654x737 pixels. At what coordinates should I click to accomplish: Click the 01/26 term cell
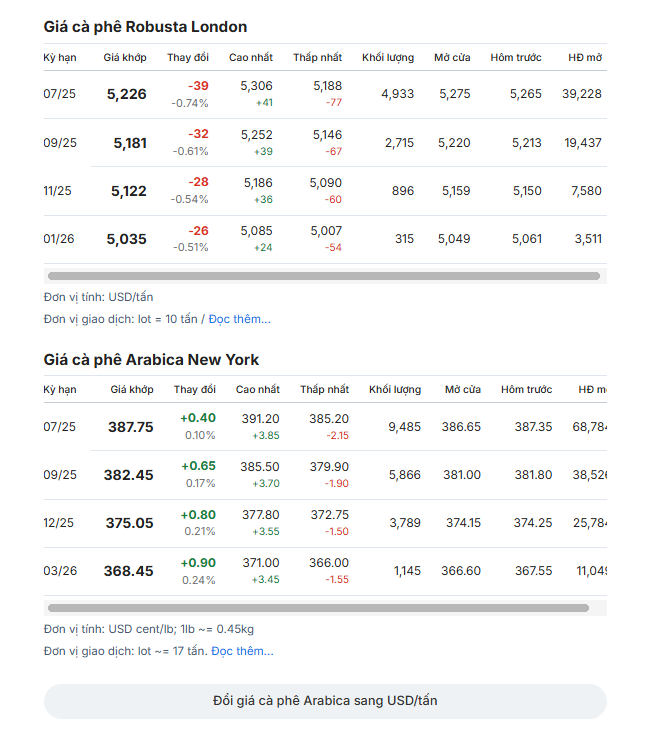click(x=59, y=239)
